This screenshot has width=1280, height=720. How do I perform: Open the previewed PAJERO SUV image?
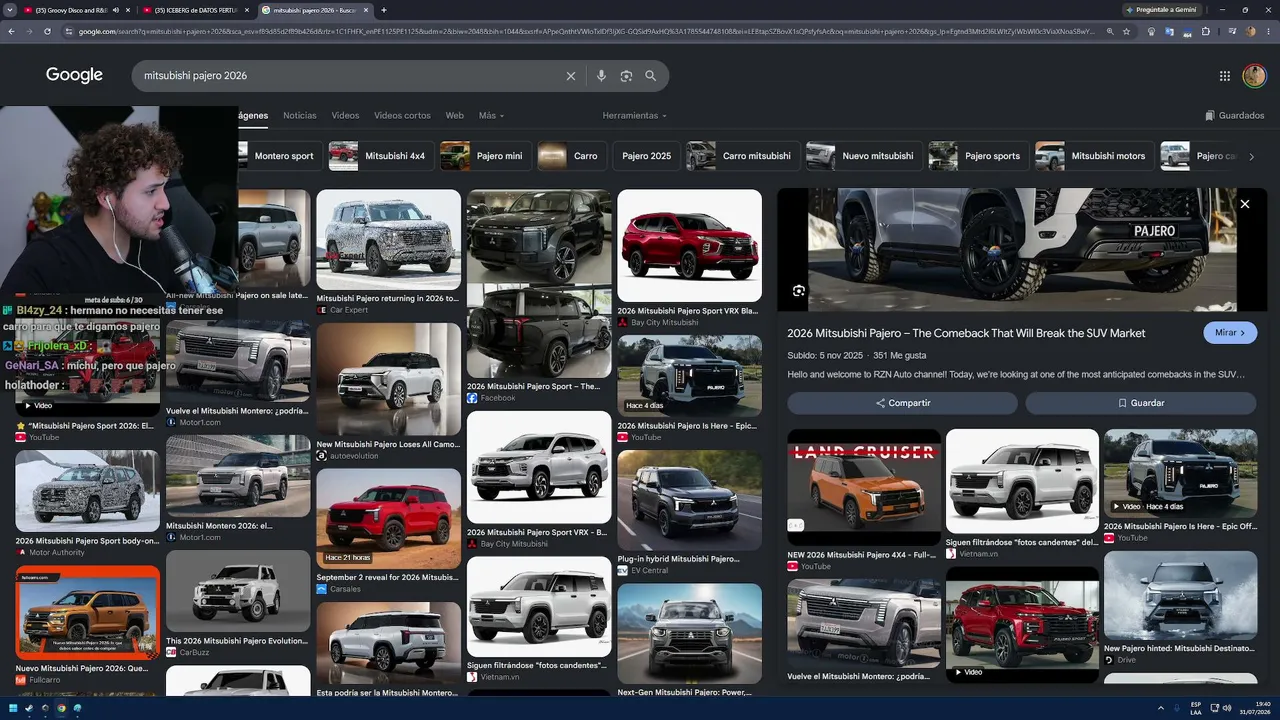point(1022,249)
